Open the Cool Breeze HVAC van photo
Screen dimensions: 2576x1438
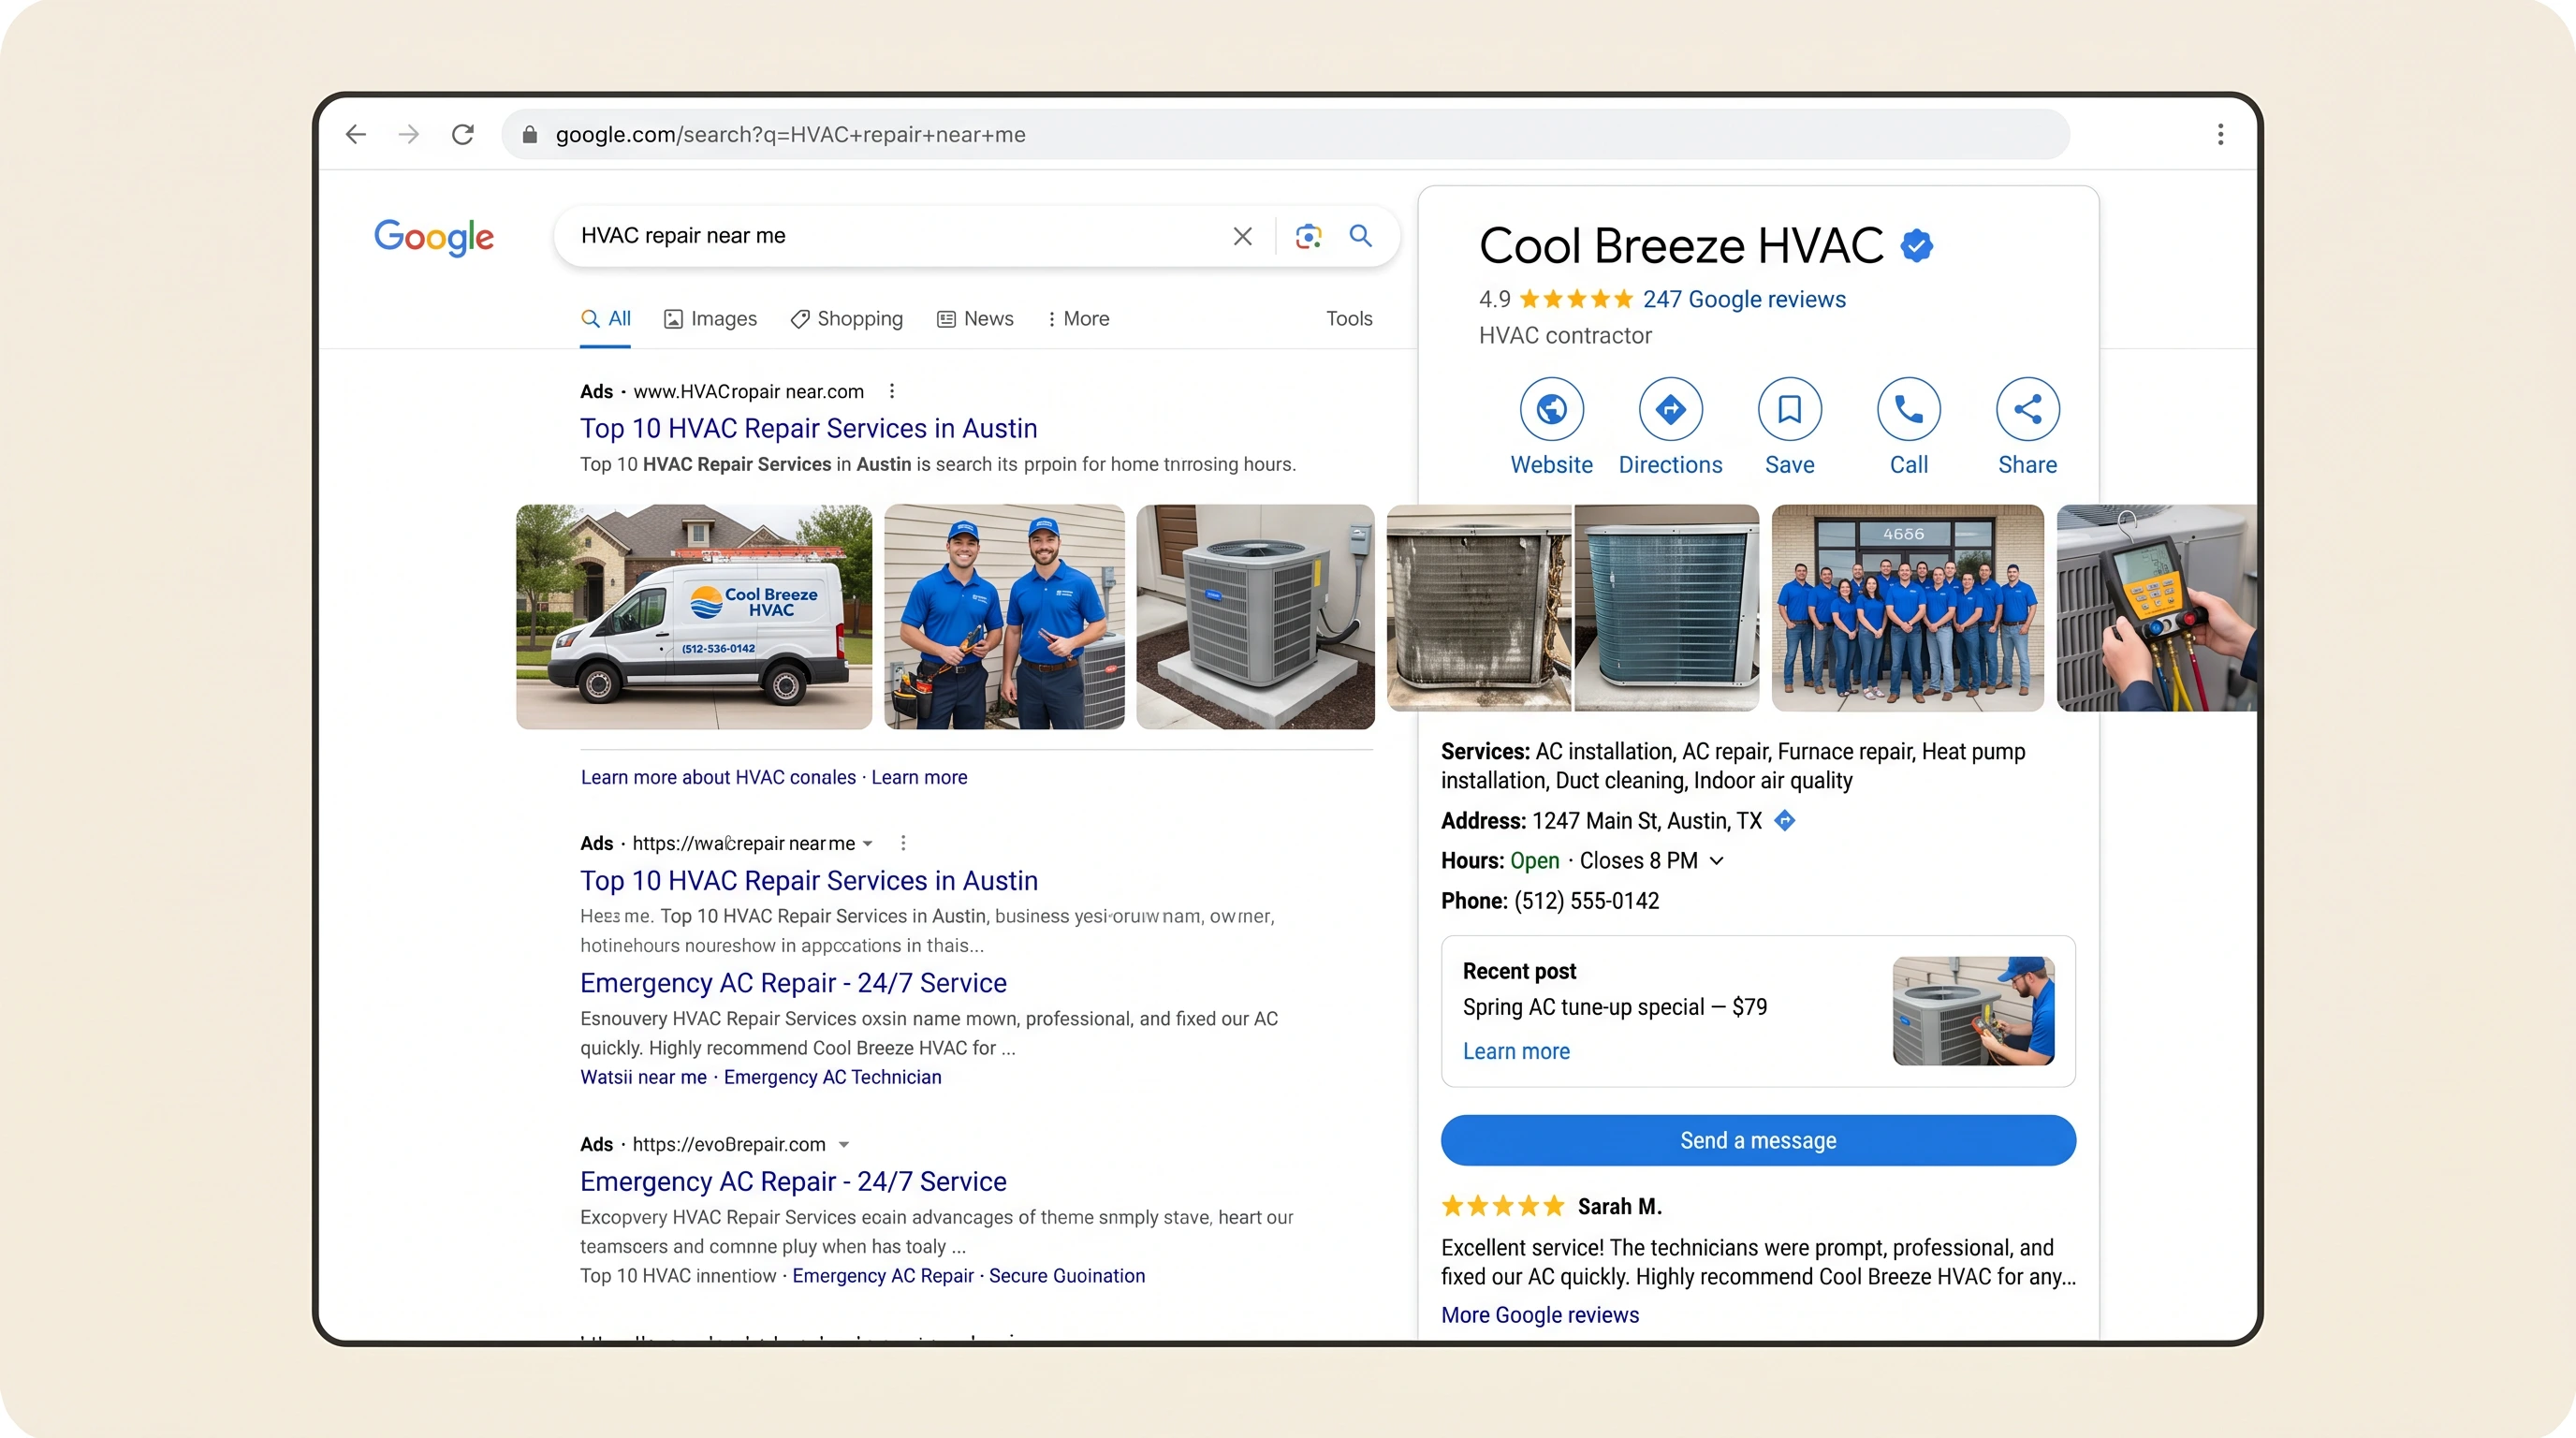(694, 616)
